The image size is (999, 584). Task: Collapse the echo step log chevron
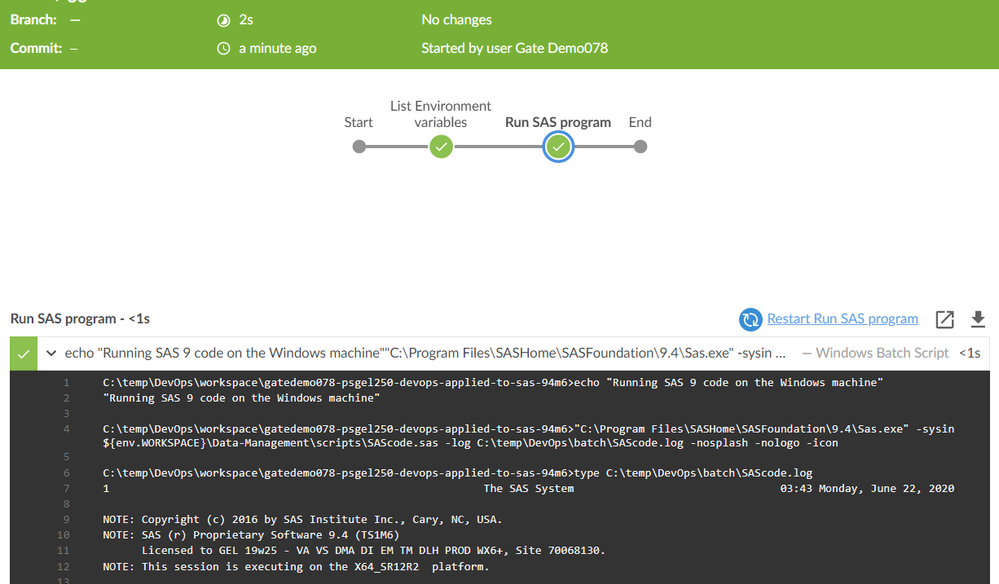point(52,353)
